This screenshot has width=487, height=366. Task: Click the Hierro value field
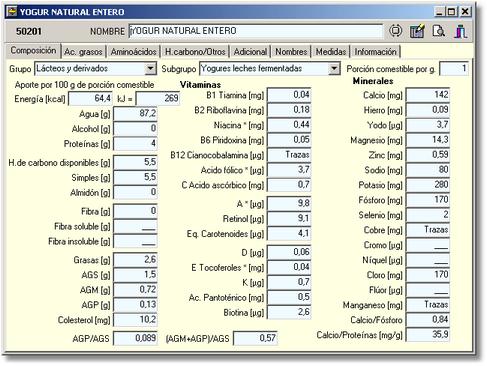click(428, 110)
